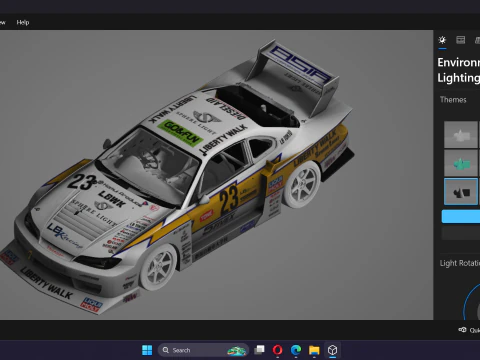
Task: Choose the teal-colored lighting theme thumbnail
Action: [461, 163]
